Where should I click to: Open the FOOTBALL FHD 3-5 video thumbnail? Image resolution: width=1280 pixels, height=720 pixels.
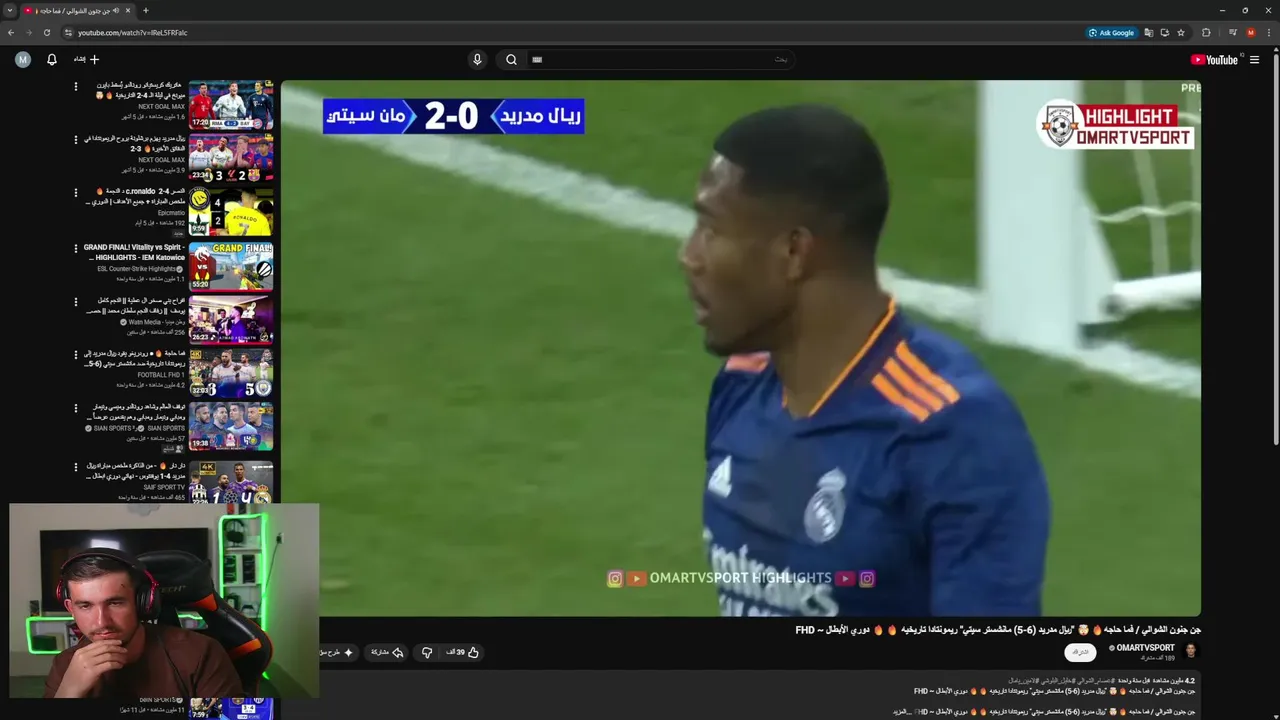pos(231,372)
